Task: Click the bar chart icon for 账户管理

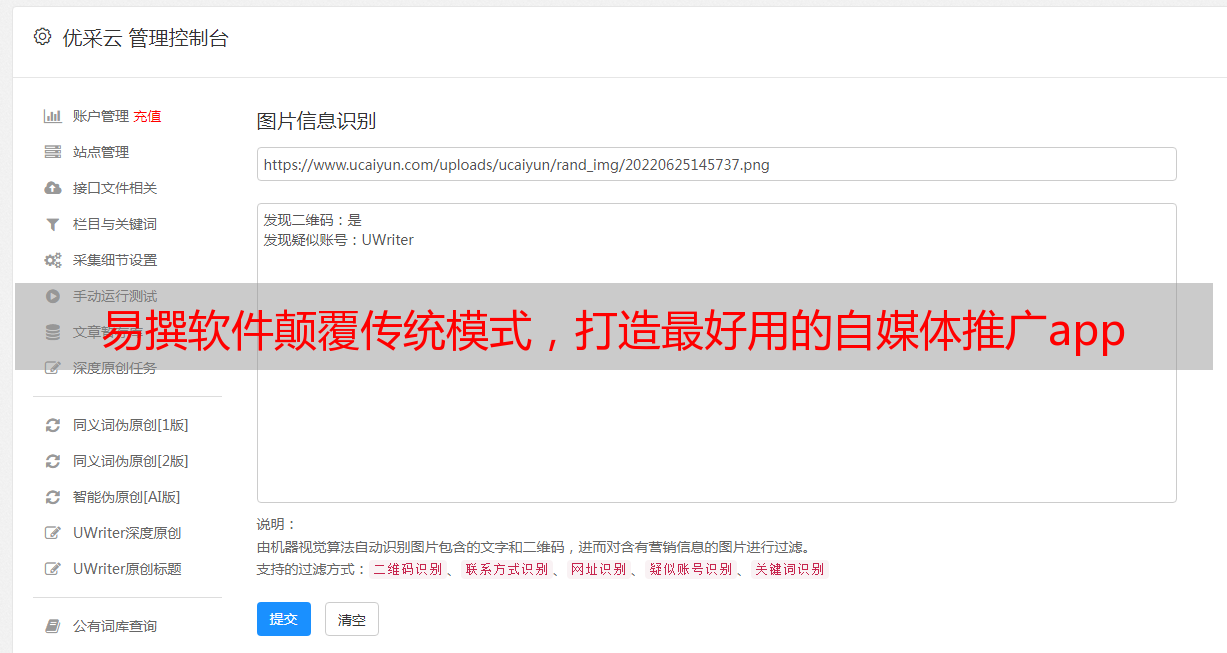Action: click(x=53, y=116)
